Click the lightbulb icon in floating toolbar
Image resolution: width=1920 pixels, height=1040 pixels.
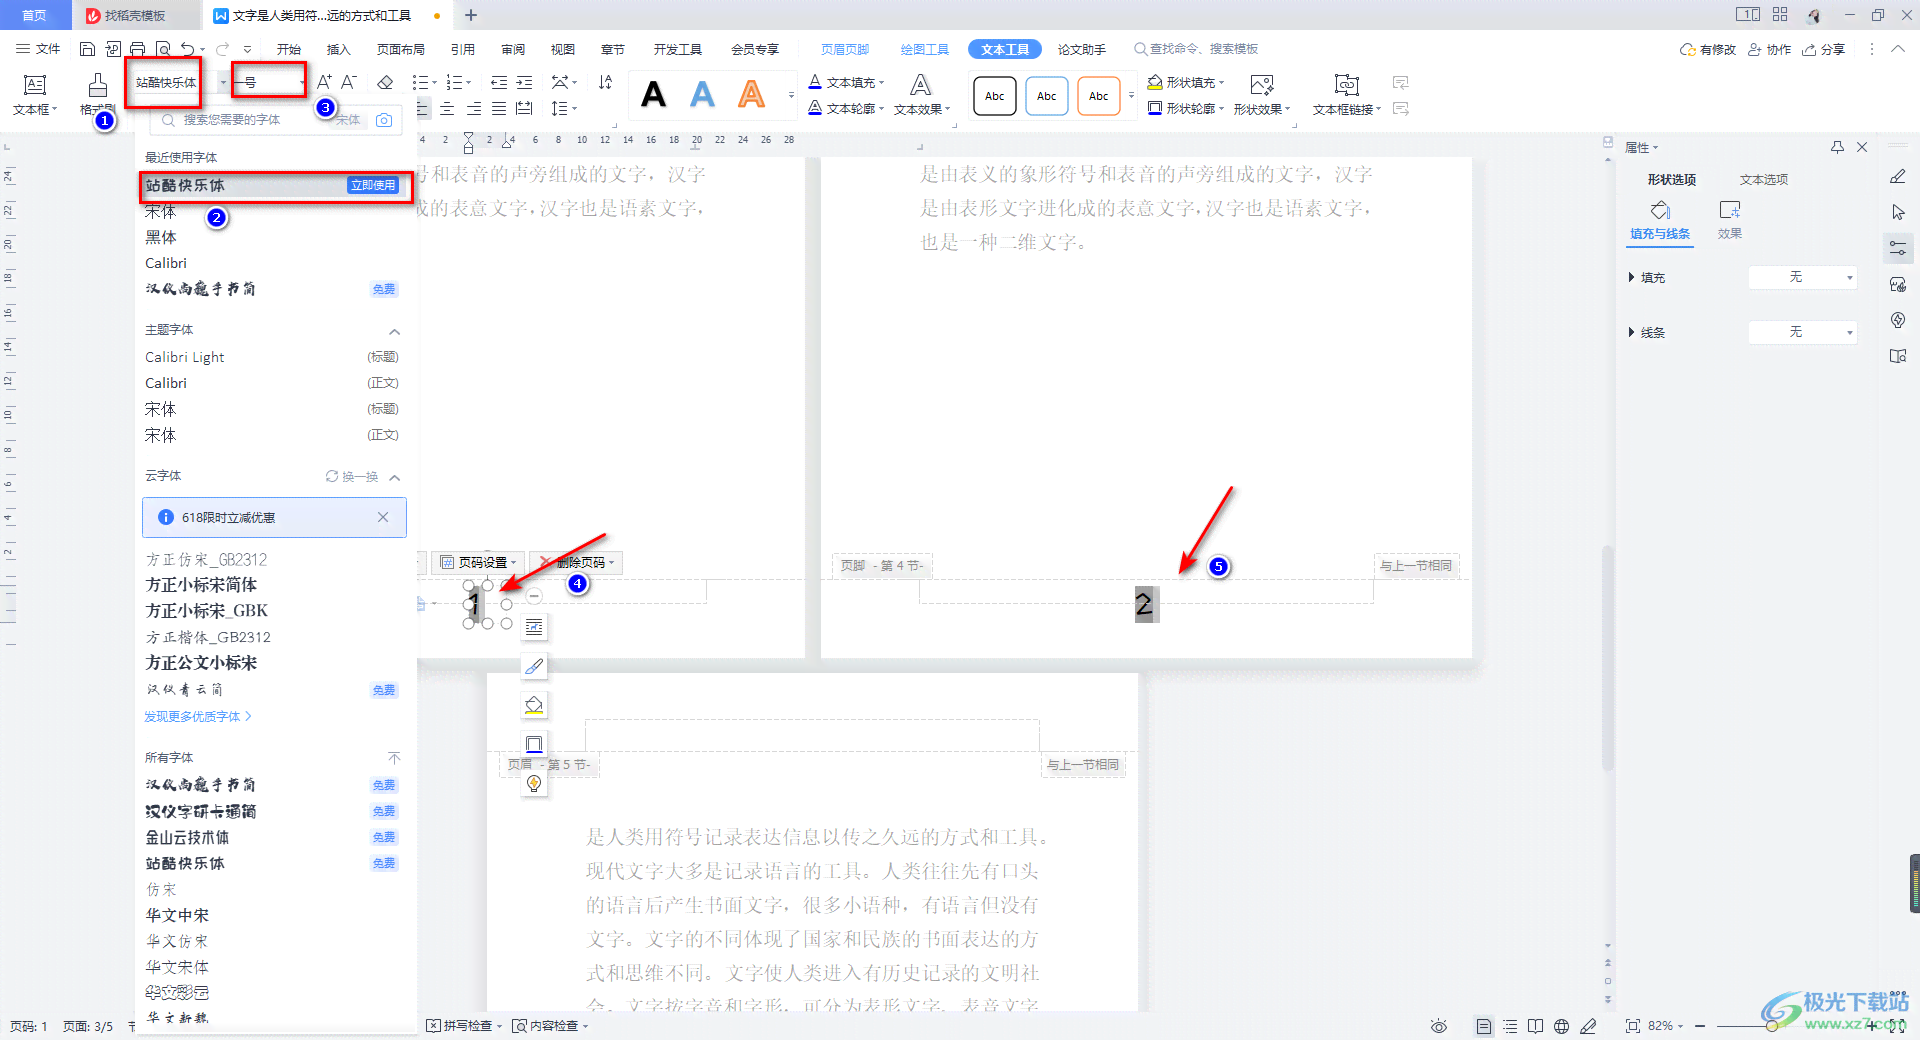pos(534,783)
